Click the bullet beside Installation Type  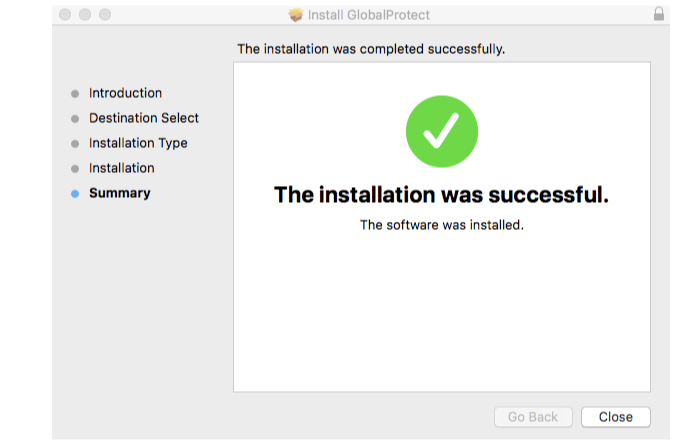point(75,144)
